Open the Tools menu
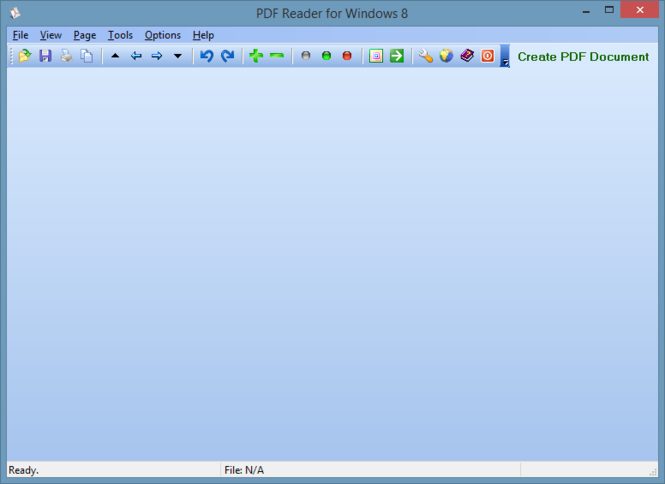Screen dimensions: 665x484 coord(120,35)
